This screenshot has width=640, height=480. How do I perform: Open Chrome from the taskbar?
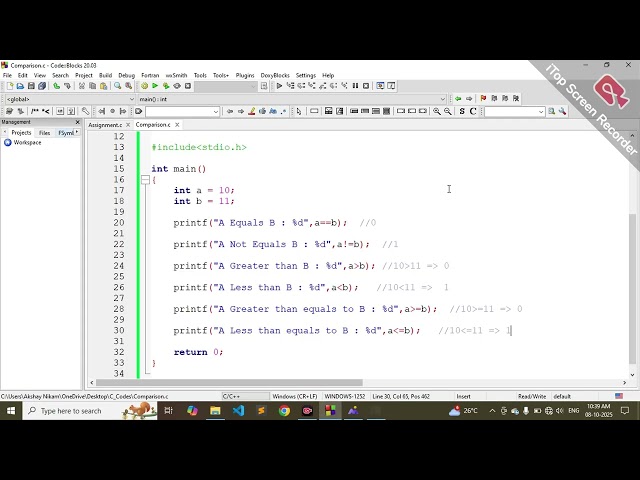[284, 411]
